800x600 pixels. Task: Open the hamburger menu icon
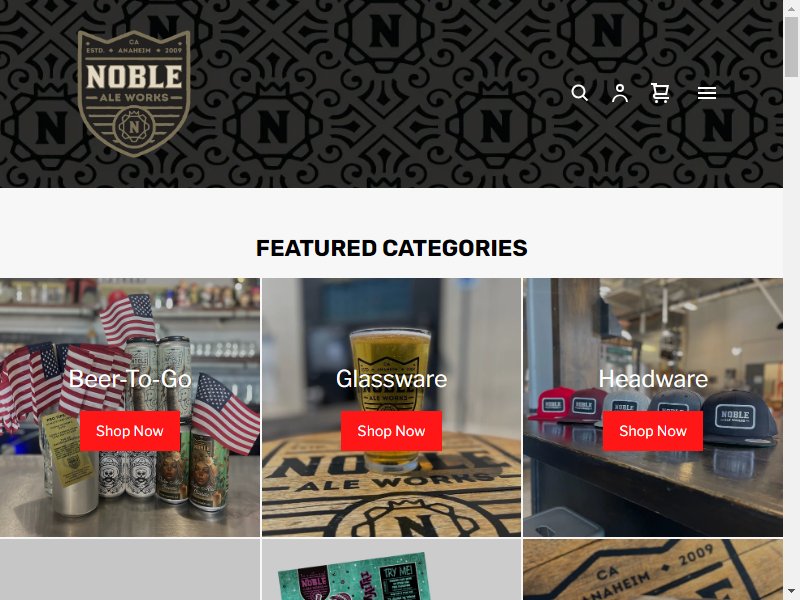707,93
